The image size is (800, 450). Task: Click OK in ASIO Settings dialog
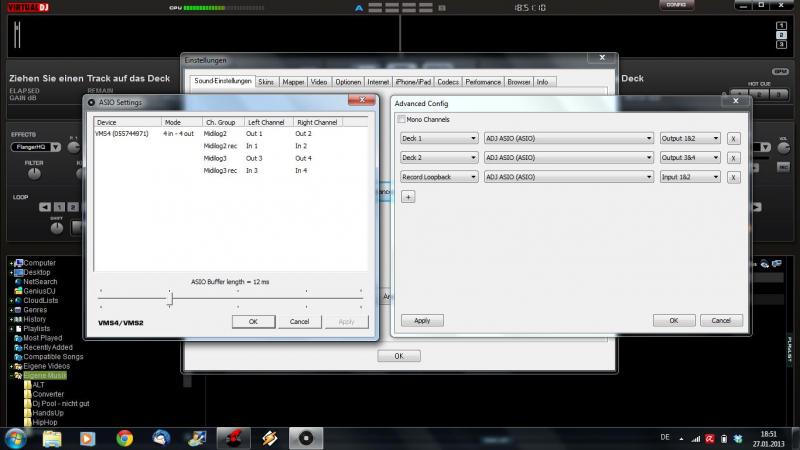click(253, 322)
